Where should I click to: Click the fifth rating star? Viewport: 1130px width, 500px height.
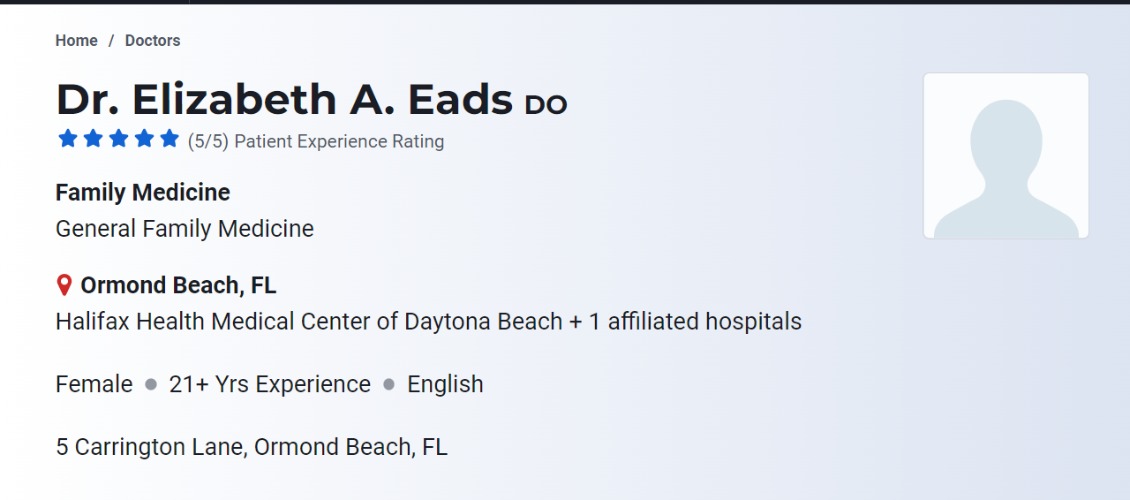169,139
